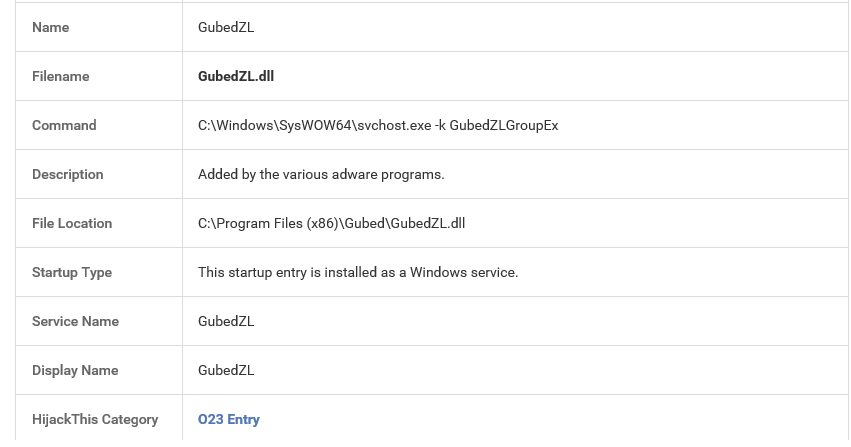Click the Service Name row label
This screenshot has width=851, height=447.
75,321
